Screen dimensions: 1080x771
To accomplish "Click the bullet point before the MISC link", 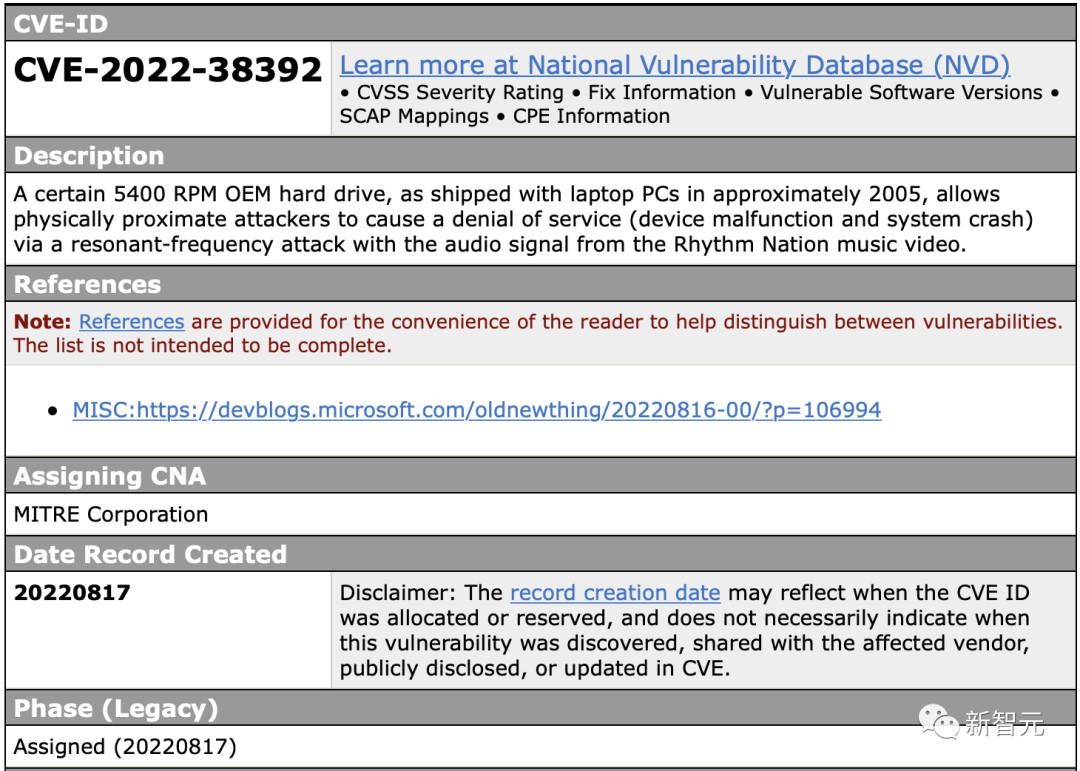I will coord(53,411).
